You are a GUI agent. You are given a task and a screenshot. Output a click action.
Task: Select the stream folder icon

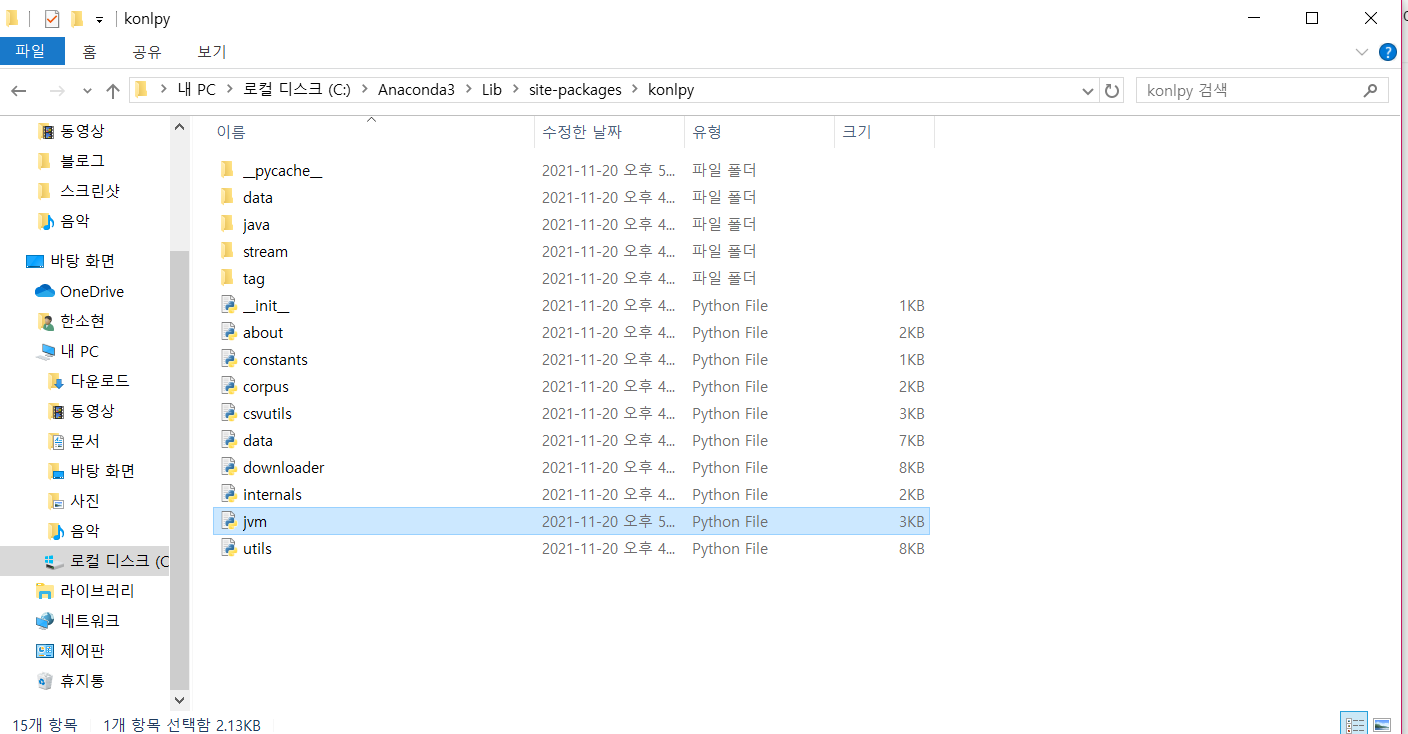point(228,251)
